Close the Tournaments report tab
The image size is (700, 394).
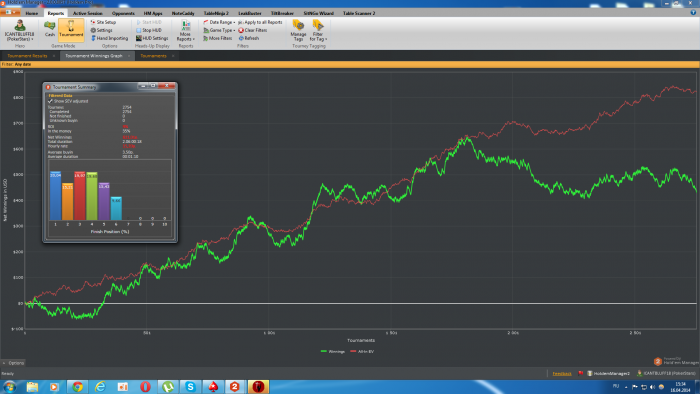[x=173, y=56]
